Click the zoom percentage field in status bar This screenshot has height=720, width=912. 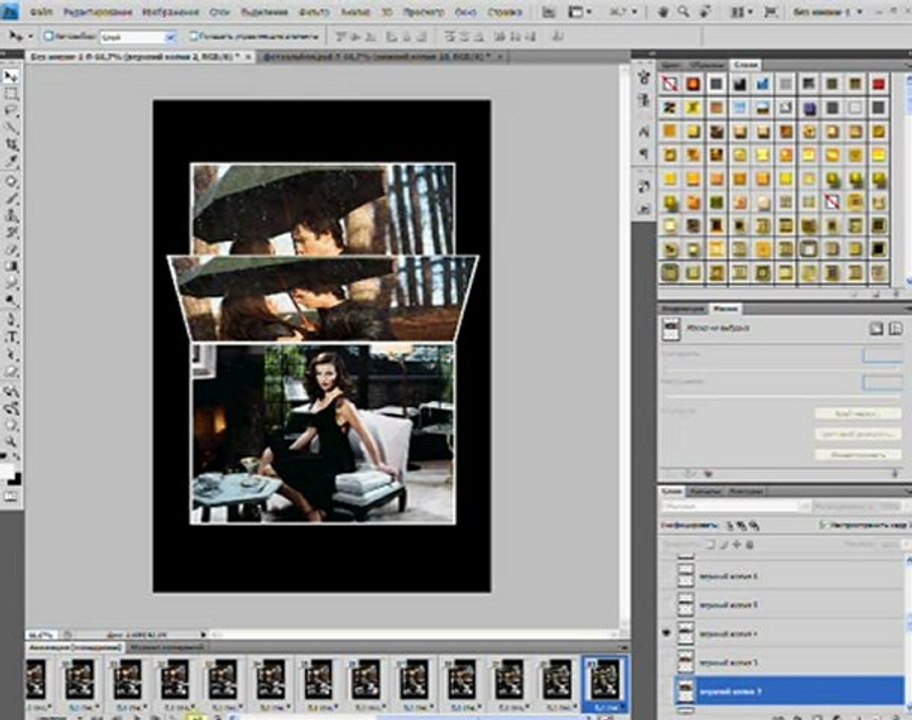coord(40,635)
